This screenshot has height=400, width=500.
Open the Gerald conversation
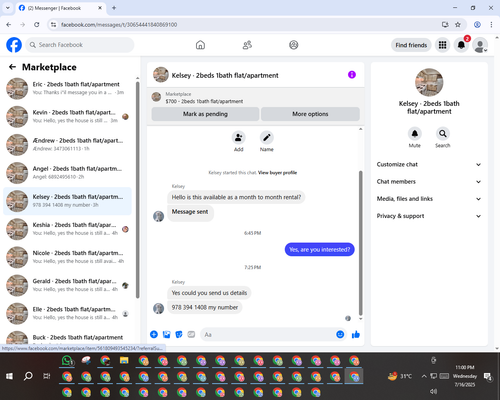[x=68, y=285]
